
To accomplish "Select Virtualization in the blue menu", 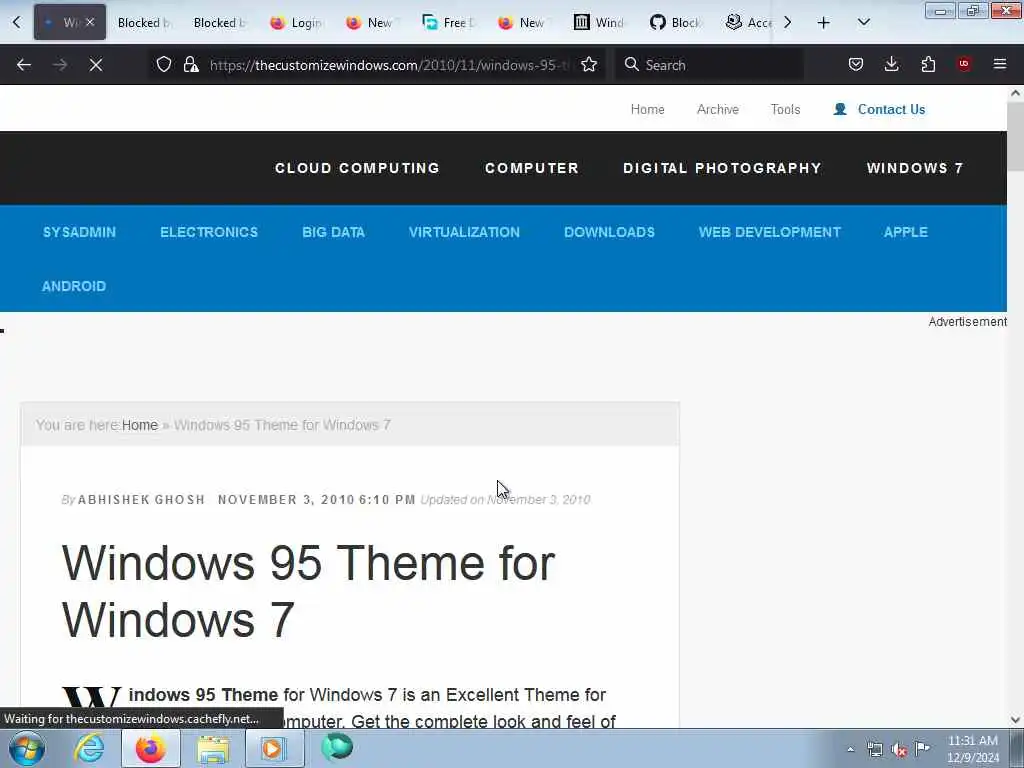I will pyautogui.click(x=464, y=232).
